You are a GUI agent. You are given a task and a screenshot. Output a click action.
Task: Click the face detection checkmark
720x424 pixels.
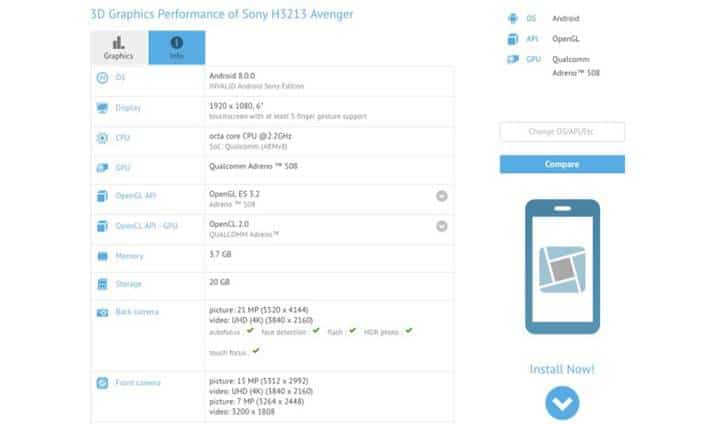(x=316, y=330)
